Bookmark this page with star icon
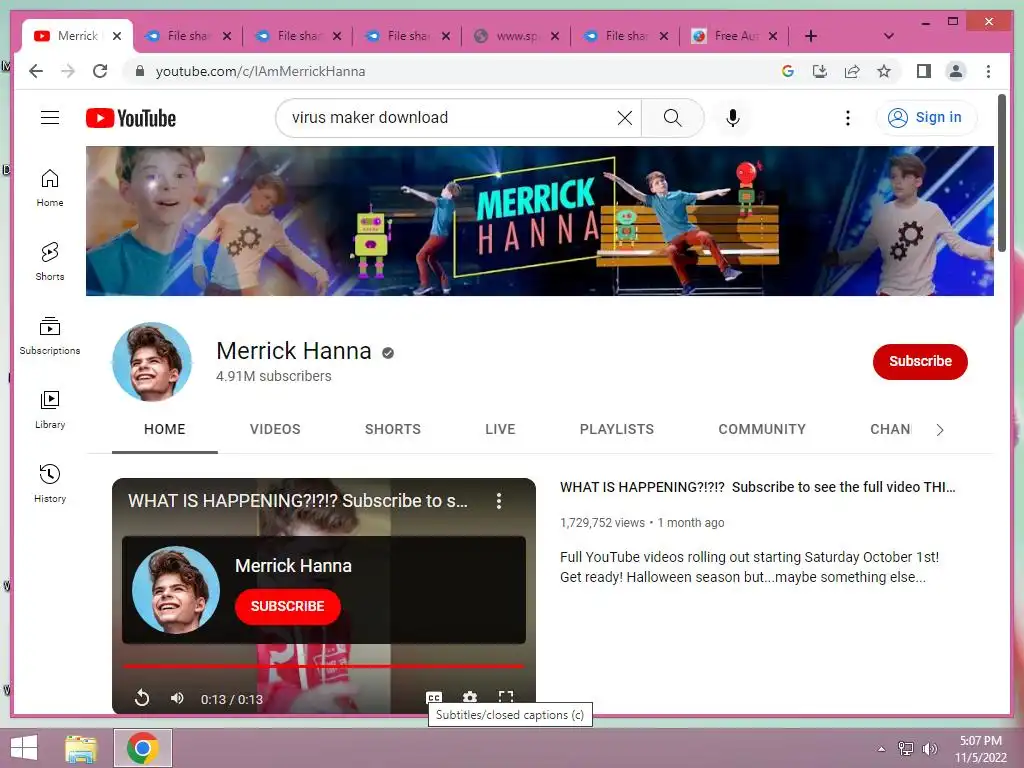 [884, 71]
